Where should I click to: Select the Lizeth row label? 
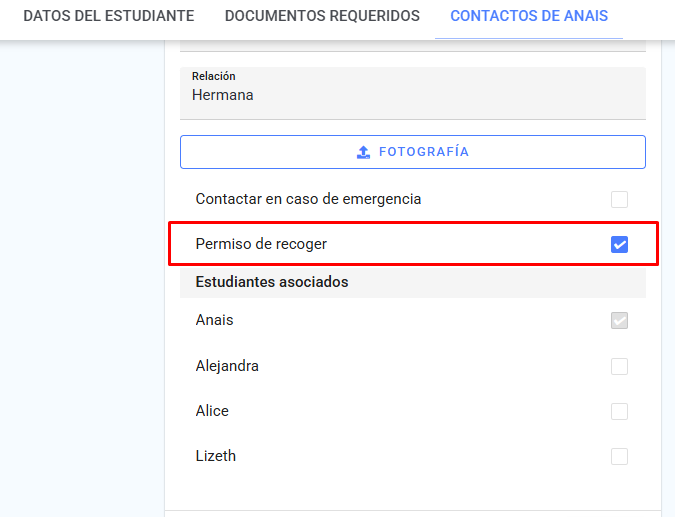pyautogui.click(x=216, y=456)
